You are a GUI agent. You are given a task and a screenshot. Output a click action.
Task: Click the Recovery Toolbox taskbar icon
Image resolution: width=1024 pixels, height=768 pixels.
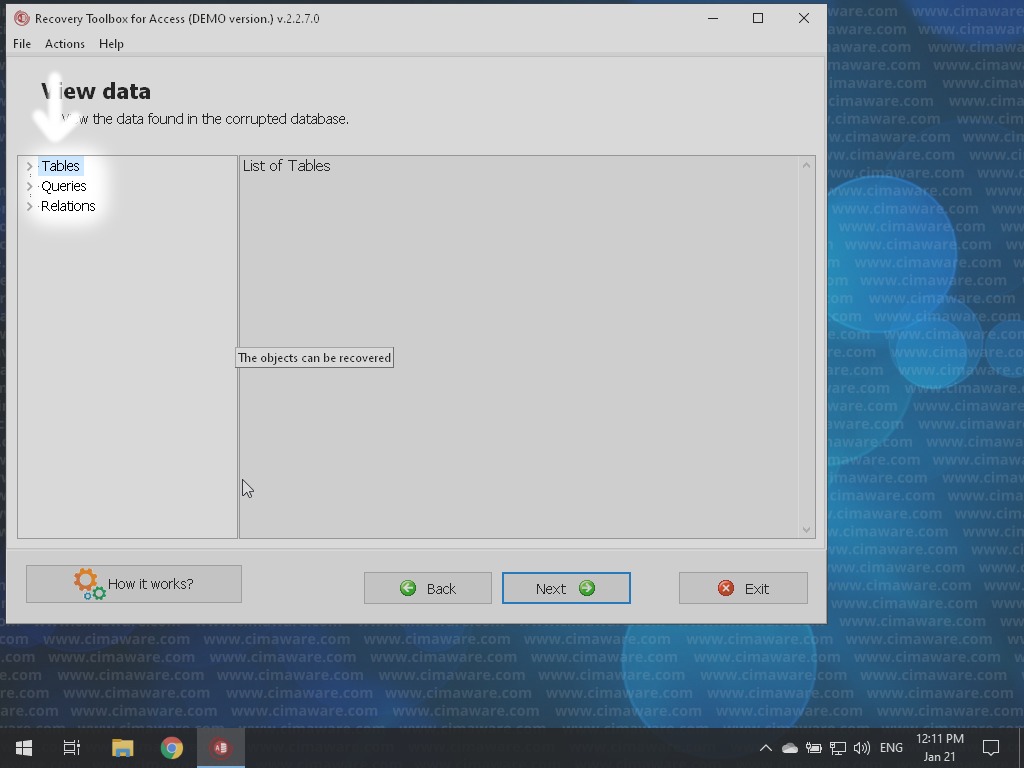click(221, 748)
